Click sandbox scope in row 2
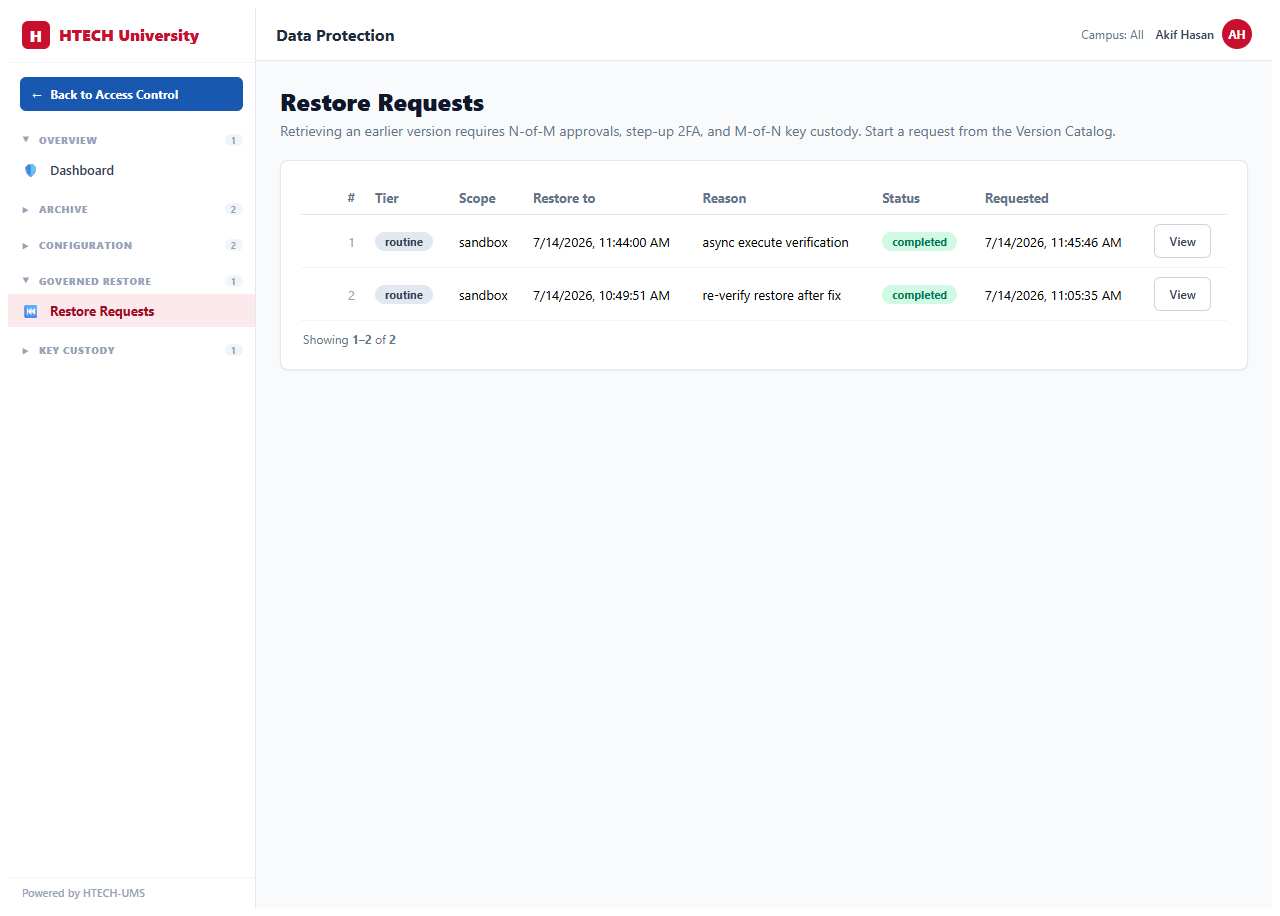 click(483, 296)
